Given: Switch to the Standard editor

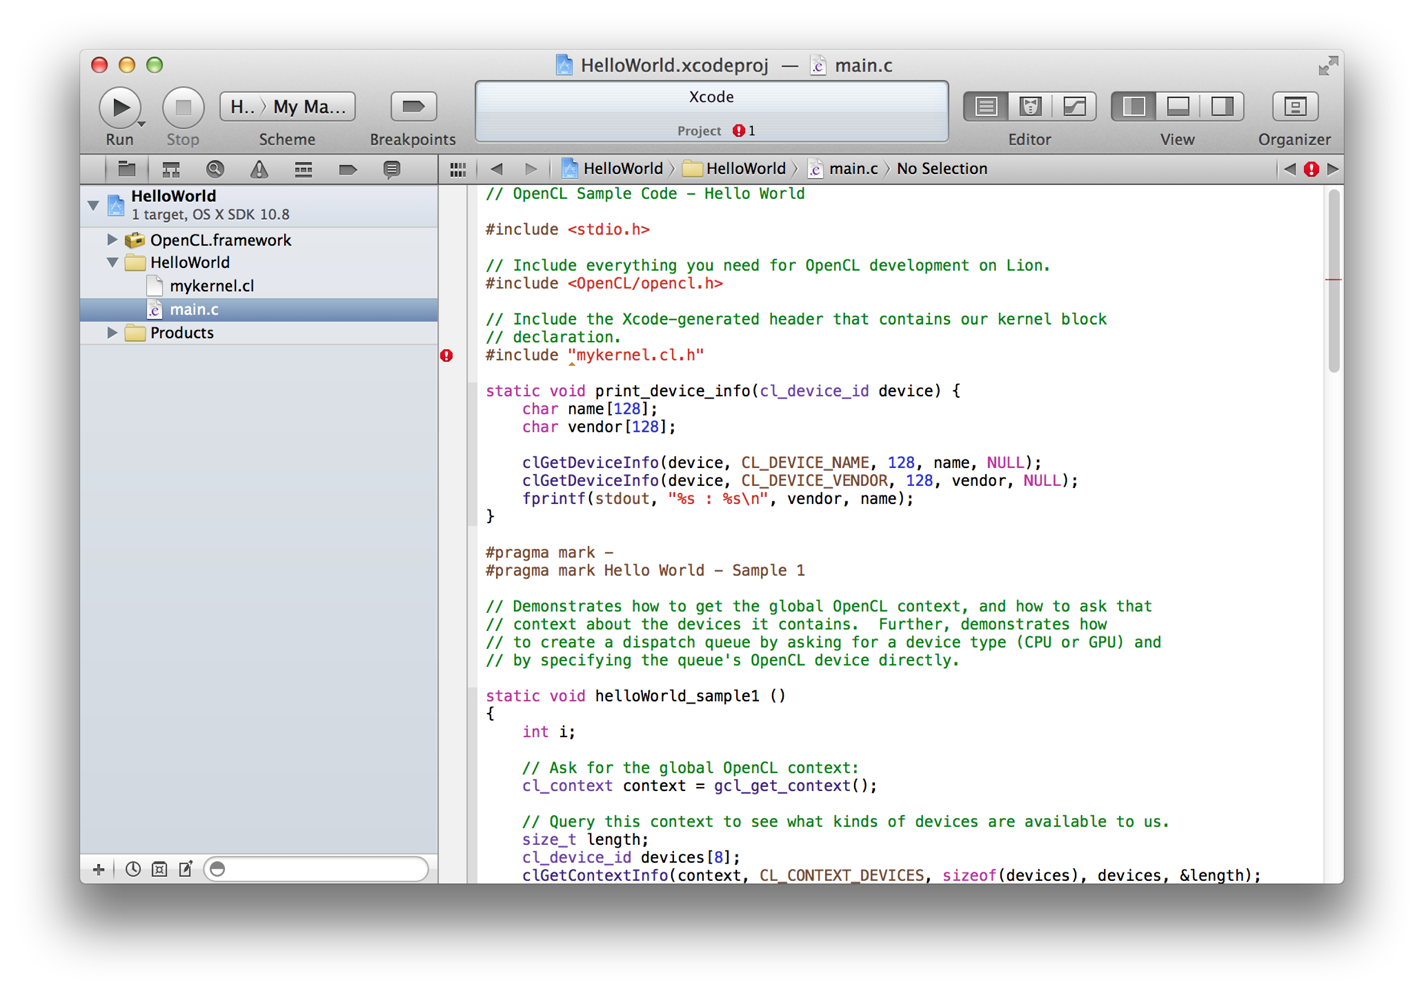Looking at the screenshot, I should [x=986, y=107].
